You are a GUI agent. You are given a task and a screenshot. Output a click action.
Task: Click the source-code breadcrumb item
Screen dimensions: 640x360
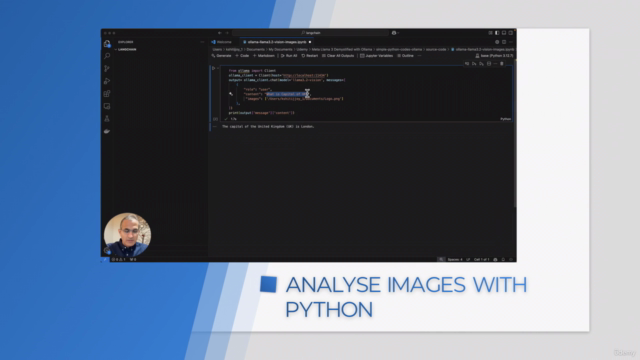click(436, 49)
